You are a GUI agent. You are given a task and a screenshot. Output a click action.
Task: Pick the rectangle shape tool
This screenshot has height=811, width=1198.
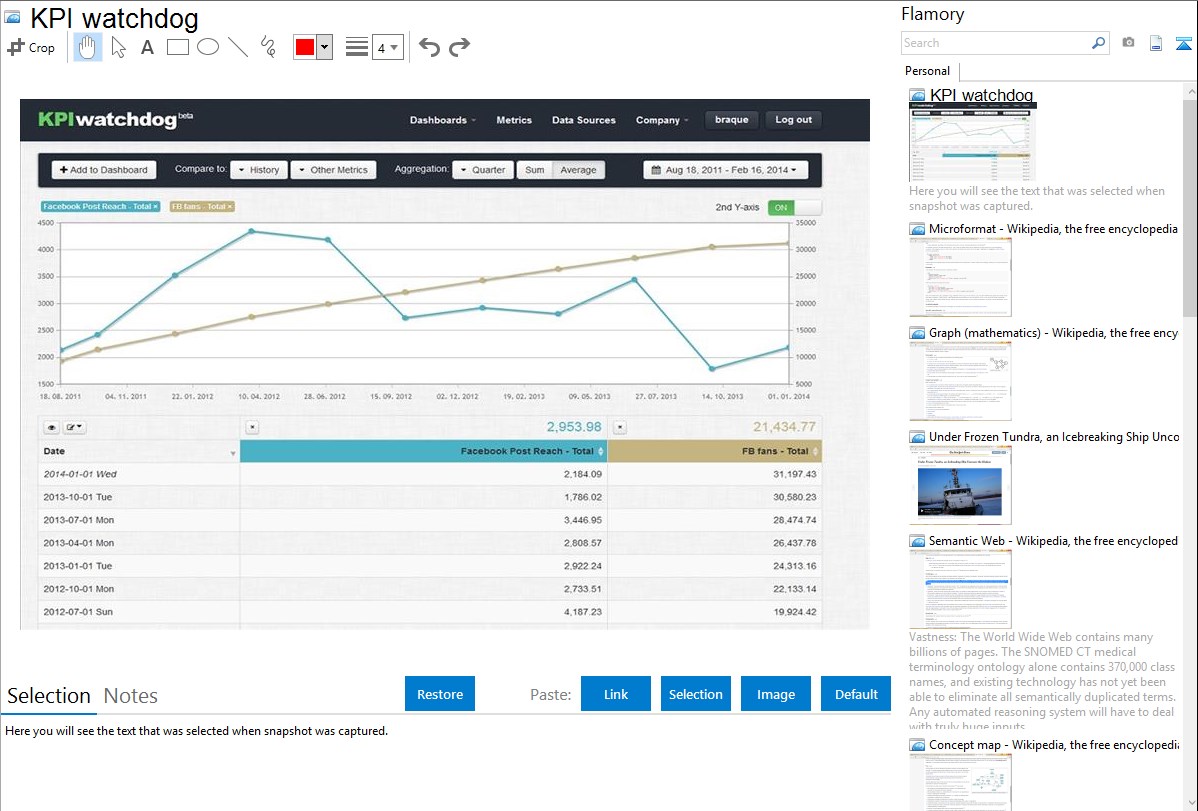pos(177,47)
